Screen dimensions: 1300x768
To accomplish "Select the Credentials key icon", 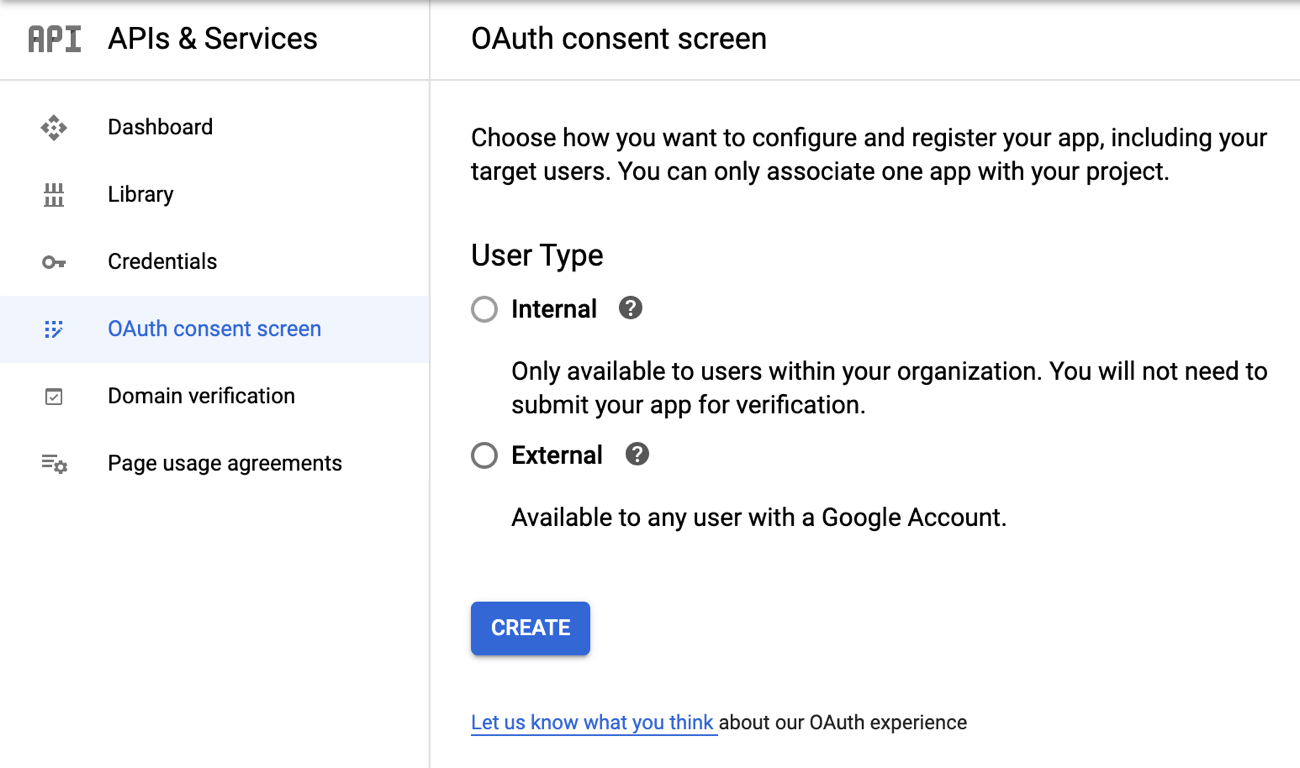I will [x=55, y=261].
